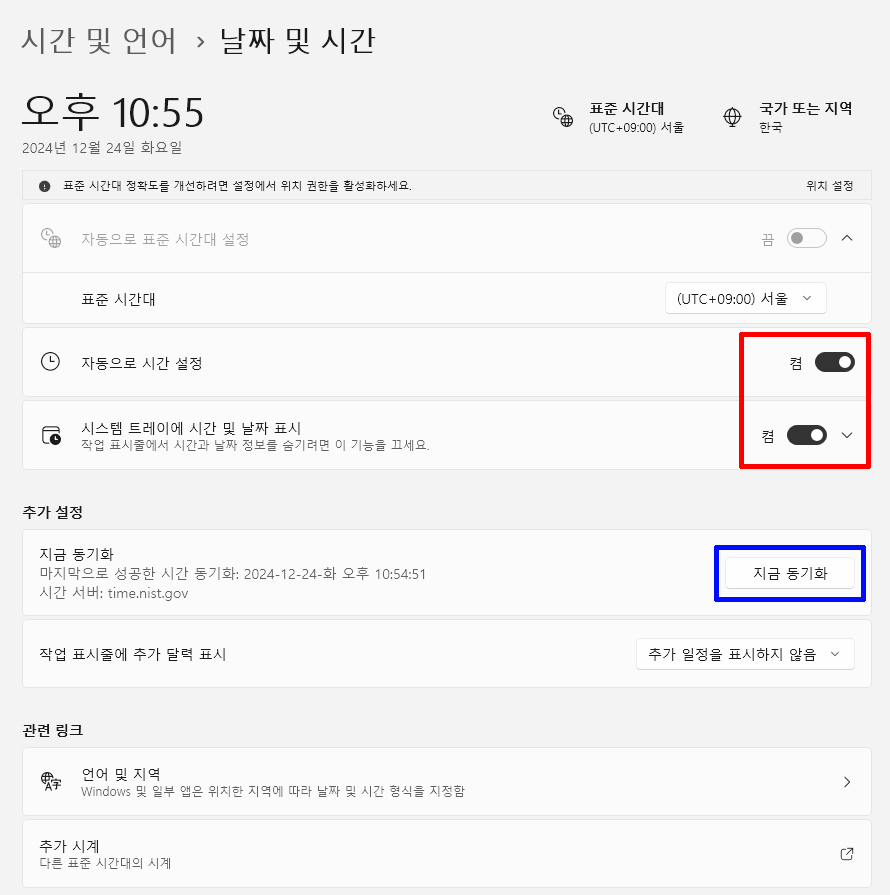
Task: Click the 국가 또는 지역 globe icon
Action: pyautogui.click(x=732, y=116)
